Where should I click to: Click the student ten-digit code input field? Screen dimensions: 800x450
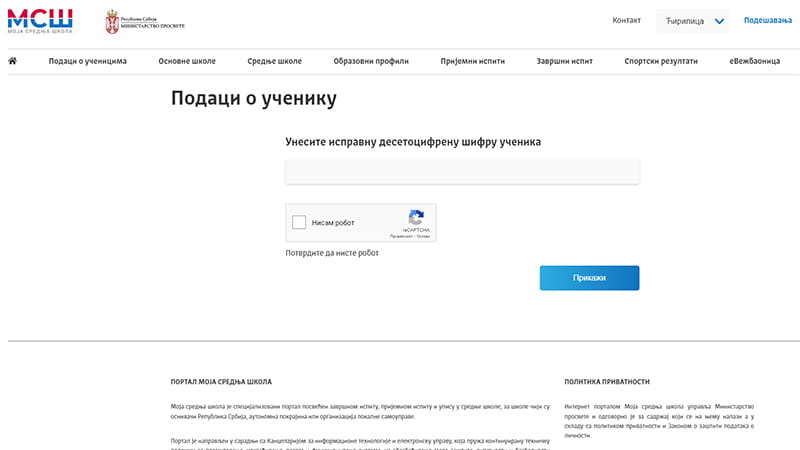pos(462,172)
